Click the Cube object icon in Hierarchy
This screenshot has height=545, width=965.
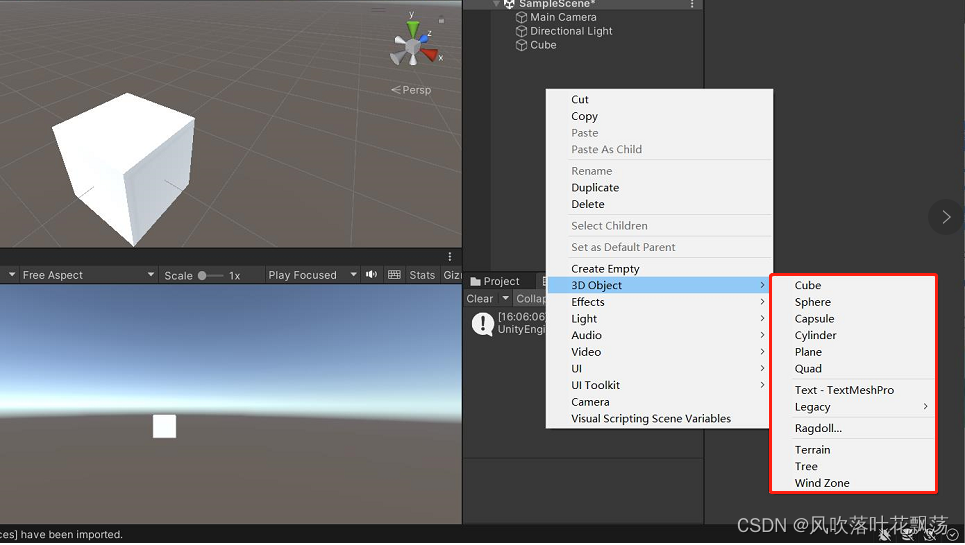pyautogui.click(x=521, y=45)
